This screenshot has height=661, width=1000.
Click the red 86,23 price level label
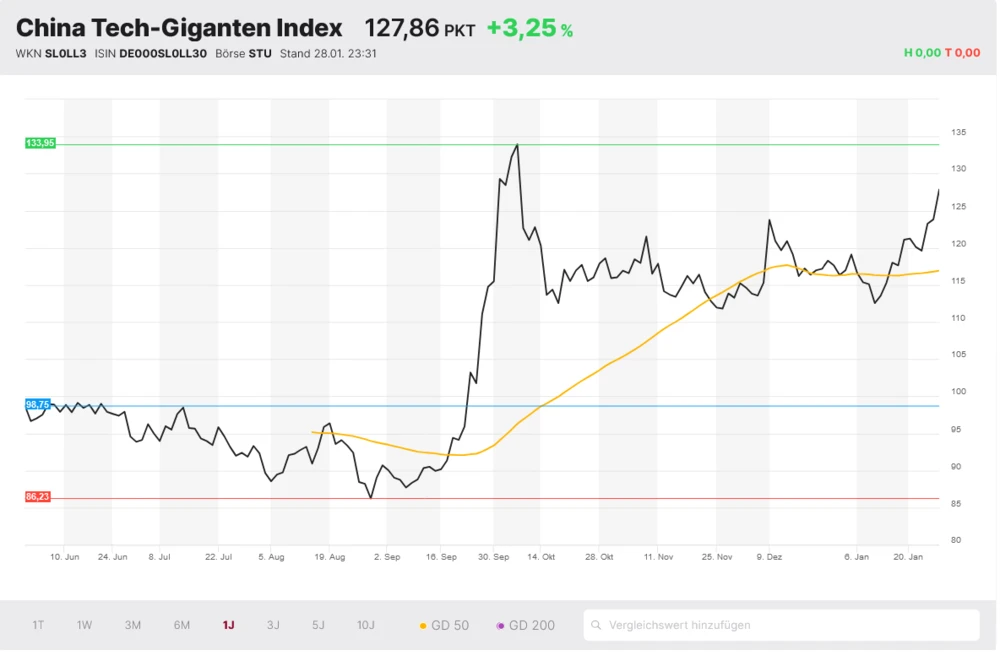point(38,495)
